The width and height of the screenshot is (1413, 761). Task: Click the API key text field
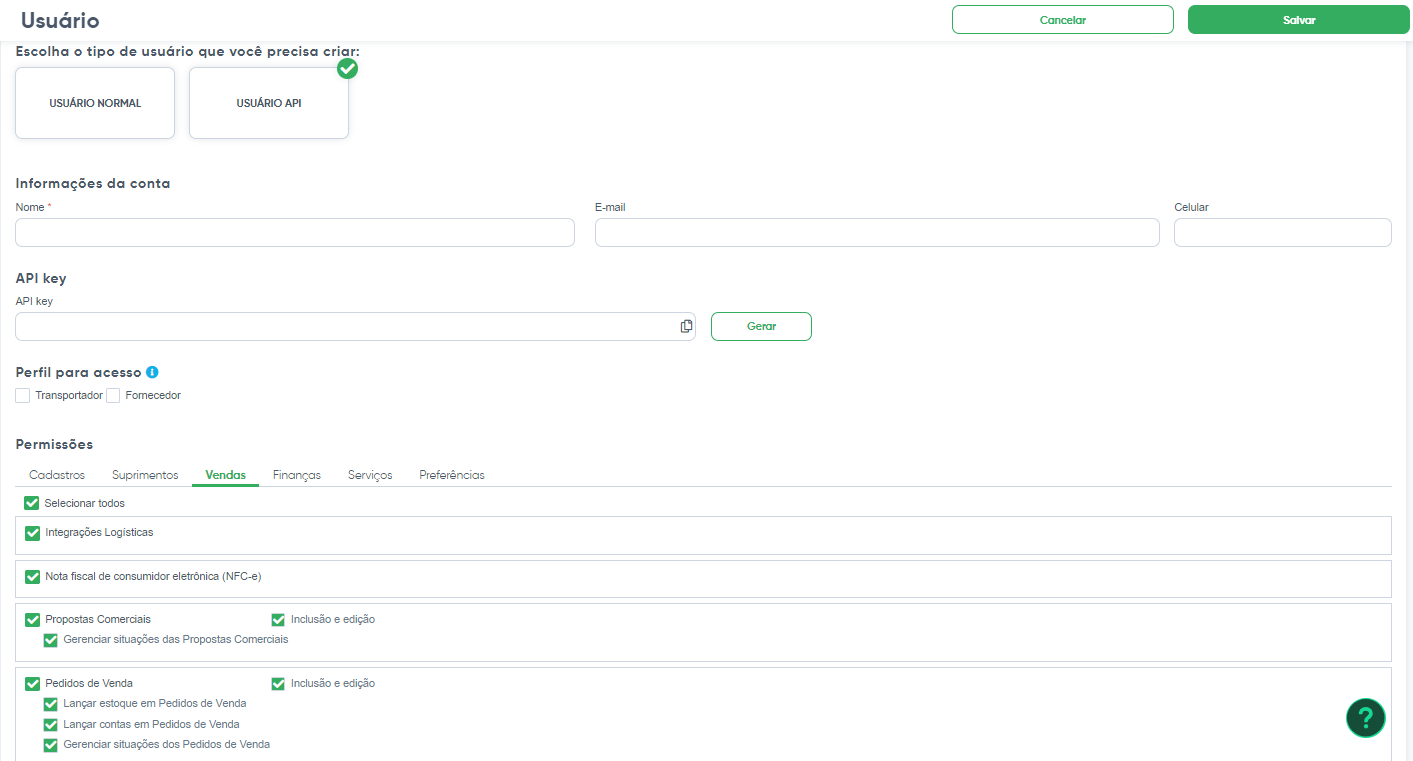[355, 327]
